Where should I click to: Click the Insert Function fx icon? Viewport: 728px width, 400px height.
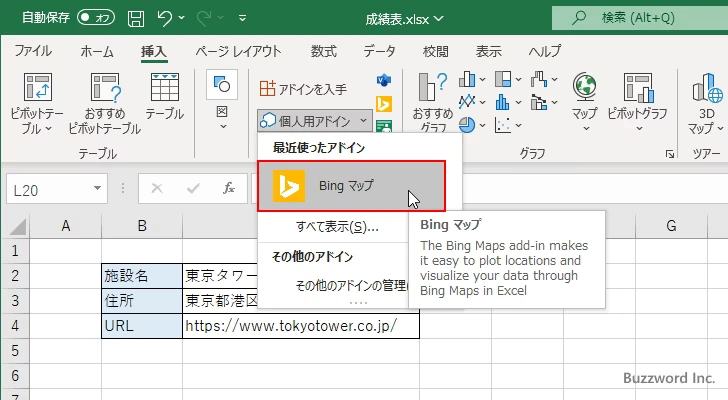pyautogui.click(x=228, y=188)
